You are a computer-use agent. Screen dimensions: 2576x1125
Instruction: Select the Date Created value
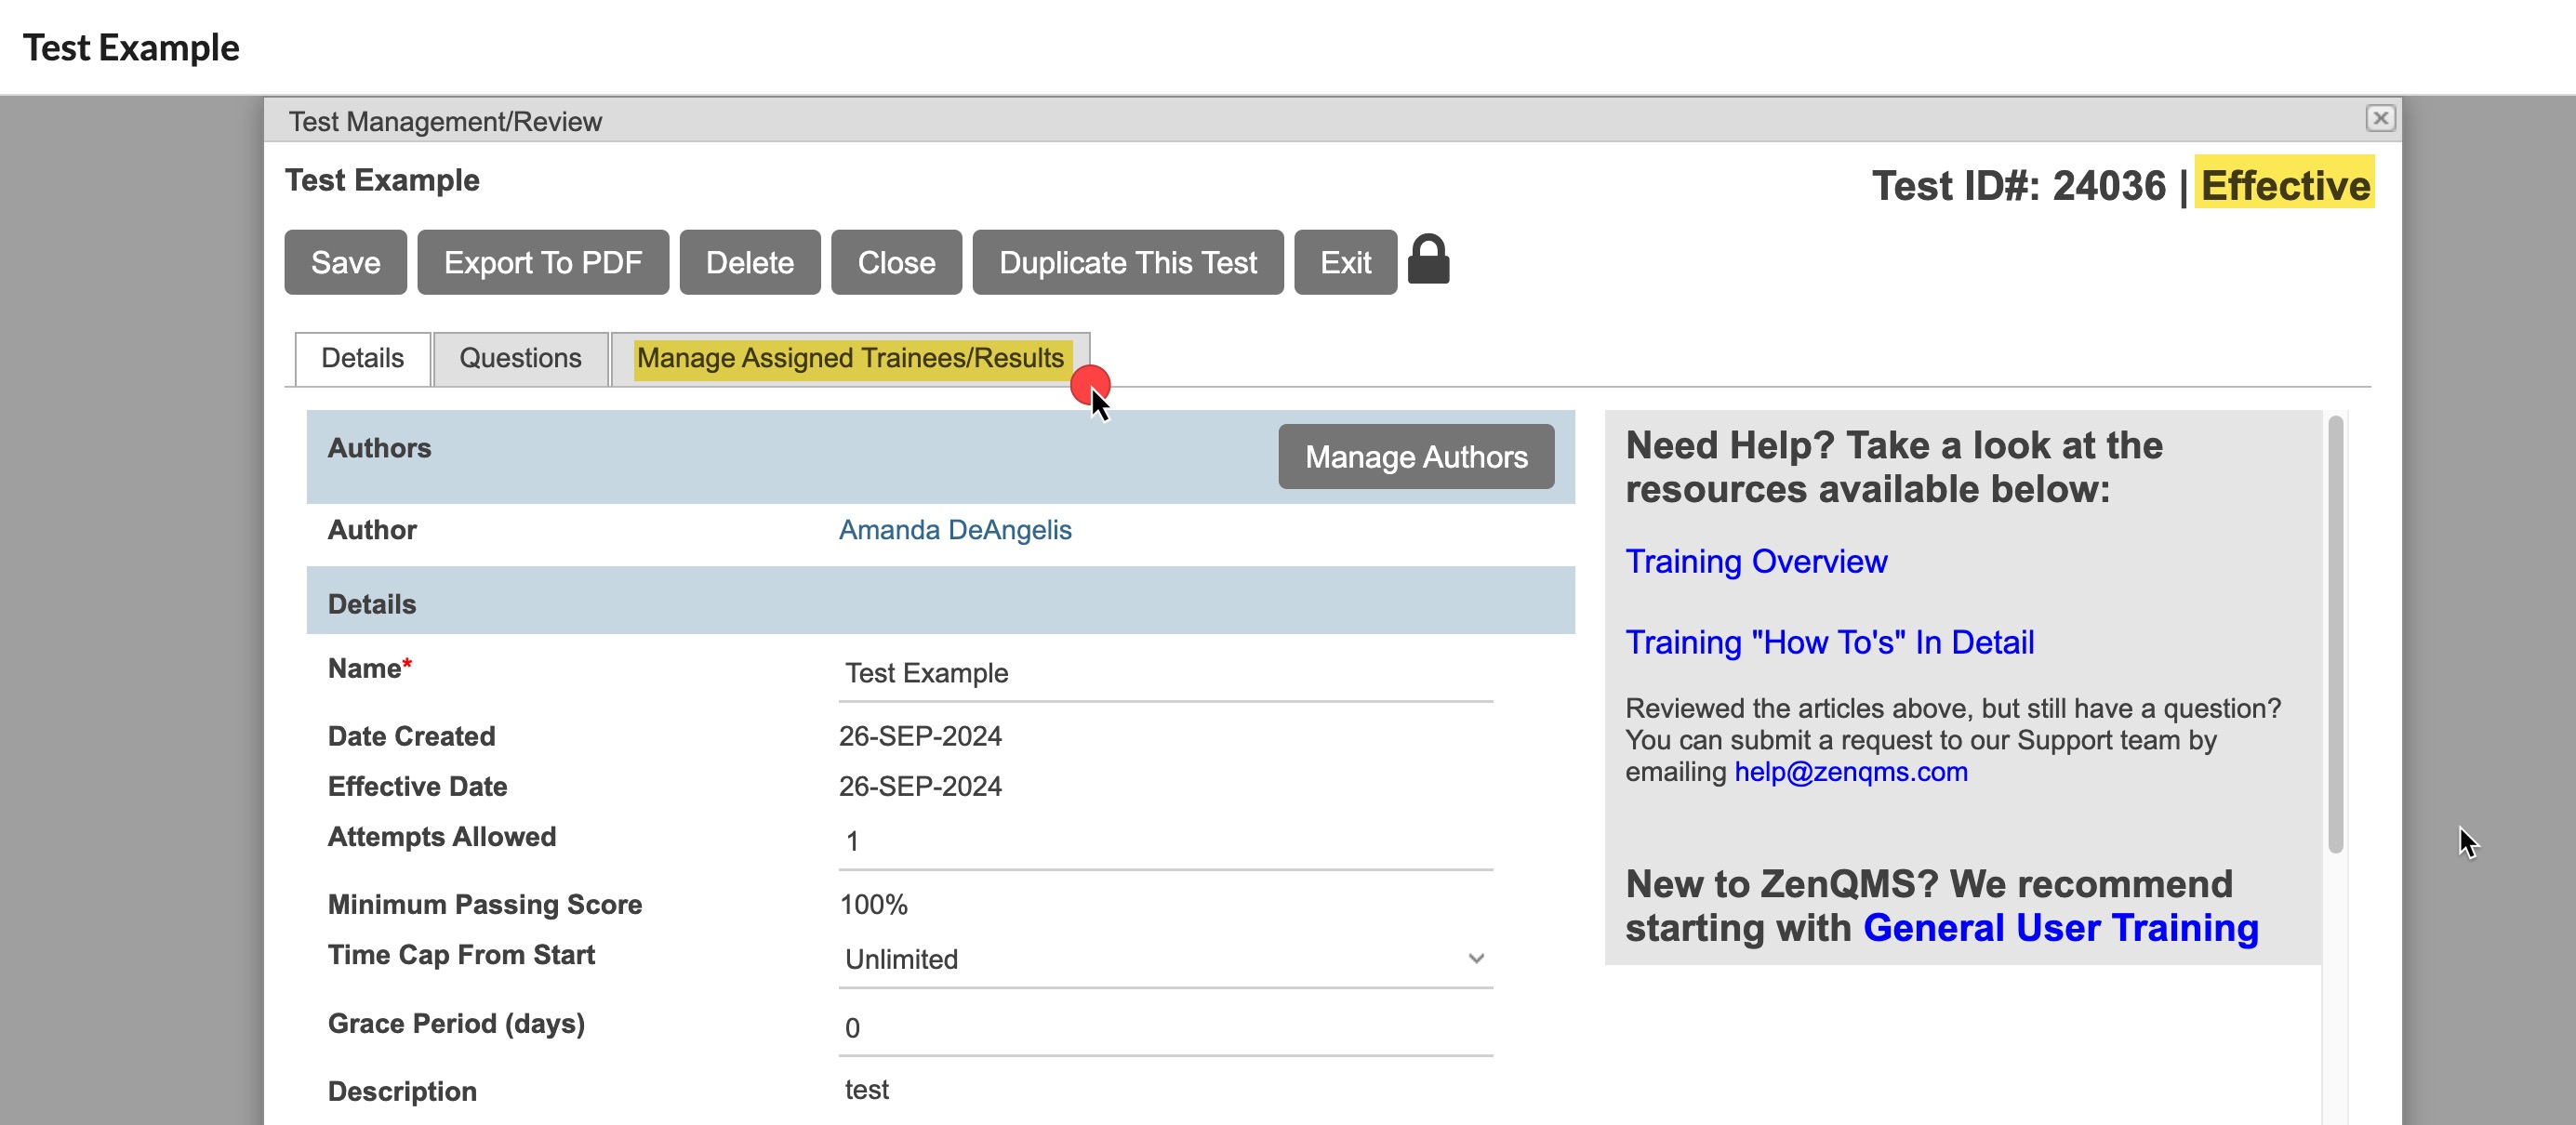[920, 736]
